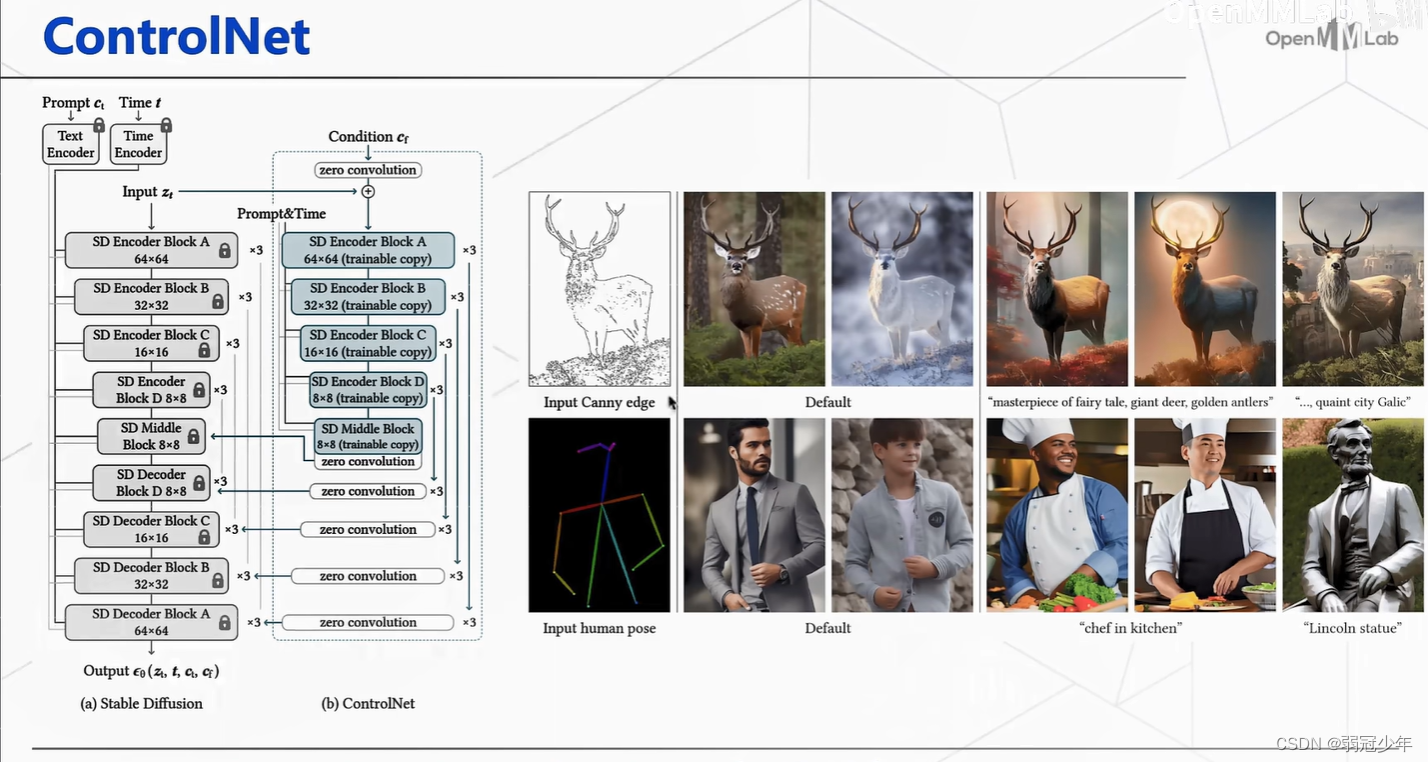Open the colored human pose skeleton image
Screen dimensions: 1428x762
pyautogui.click(x=600, y=515)
